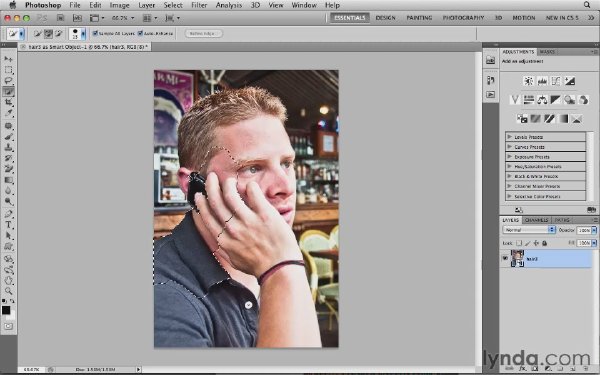Select the Move tool
The image size is (600, 375).
(8, 59)
